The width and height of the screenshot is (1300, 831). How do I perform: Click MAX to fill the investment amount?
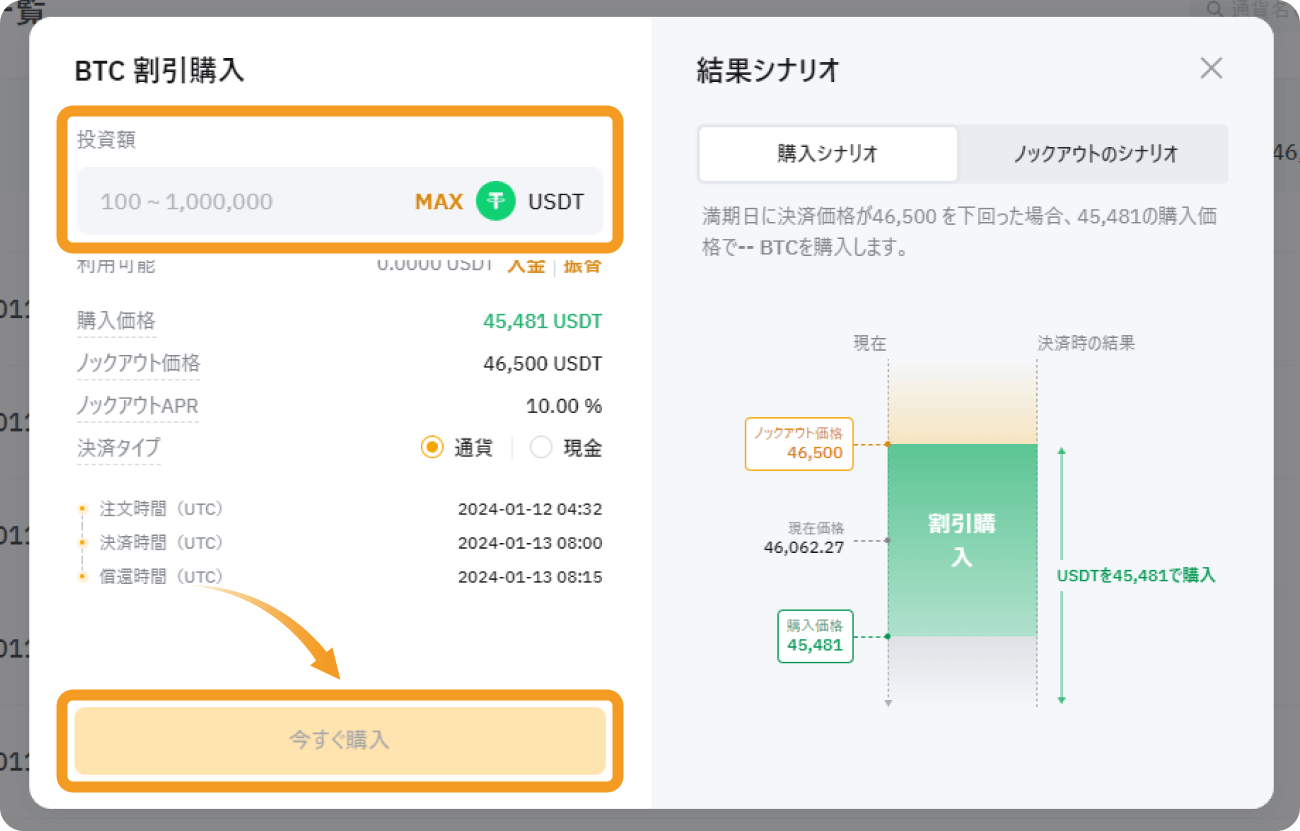pyautogui.click(x=439, y=201)
